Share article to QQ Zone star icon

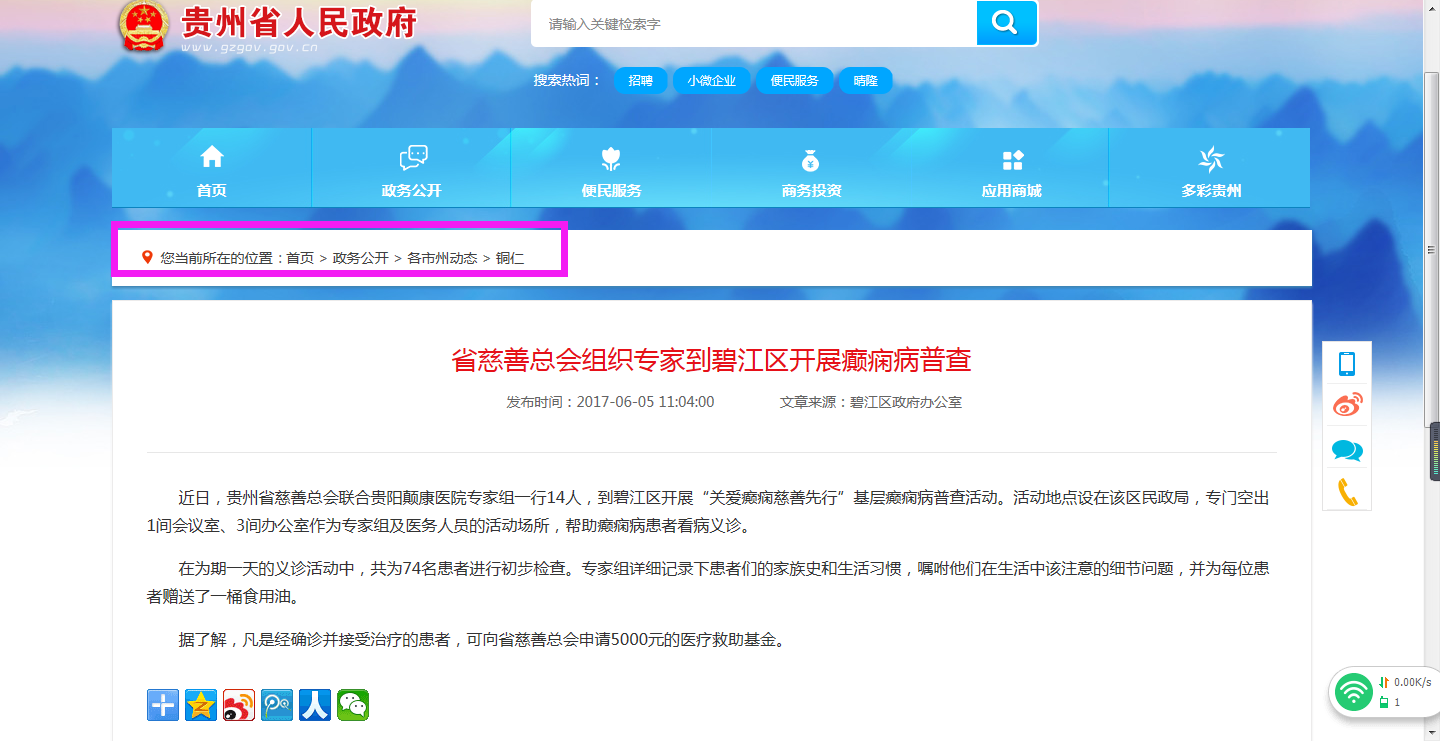point(201,705)
